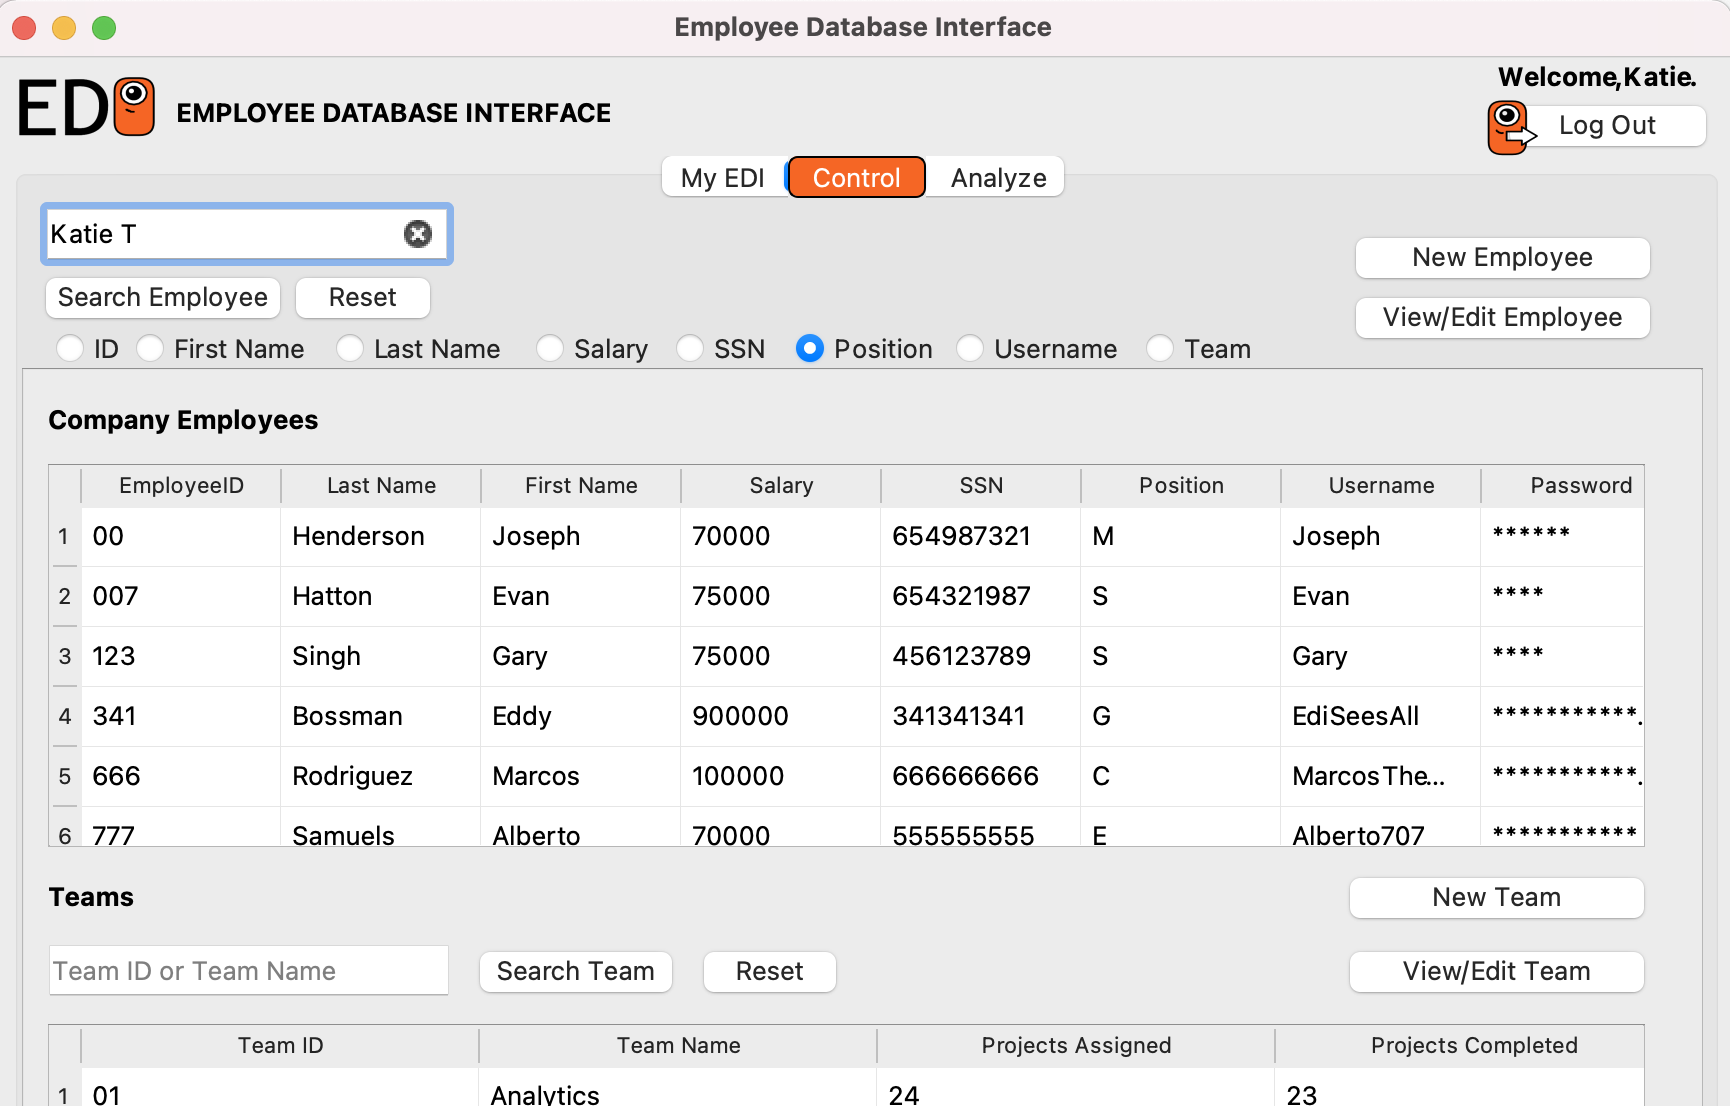Image resolution: width=1730 pixels, height=1106 pixels.
Task: Switch to the My EDI tab
Action: (x=722, y=177)
